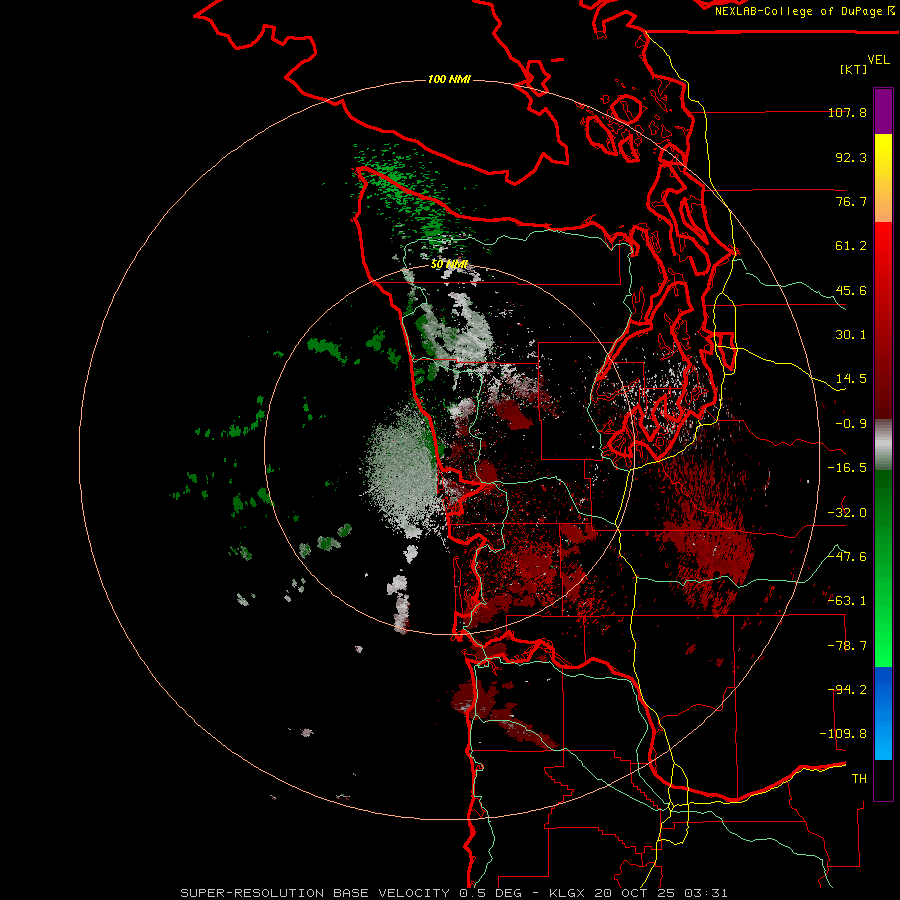Select the -63.1 velocity scale value
The width and height of the screenshot is (900, 900).
coord(847,601)
